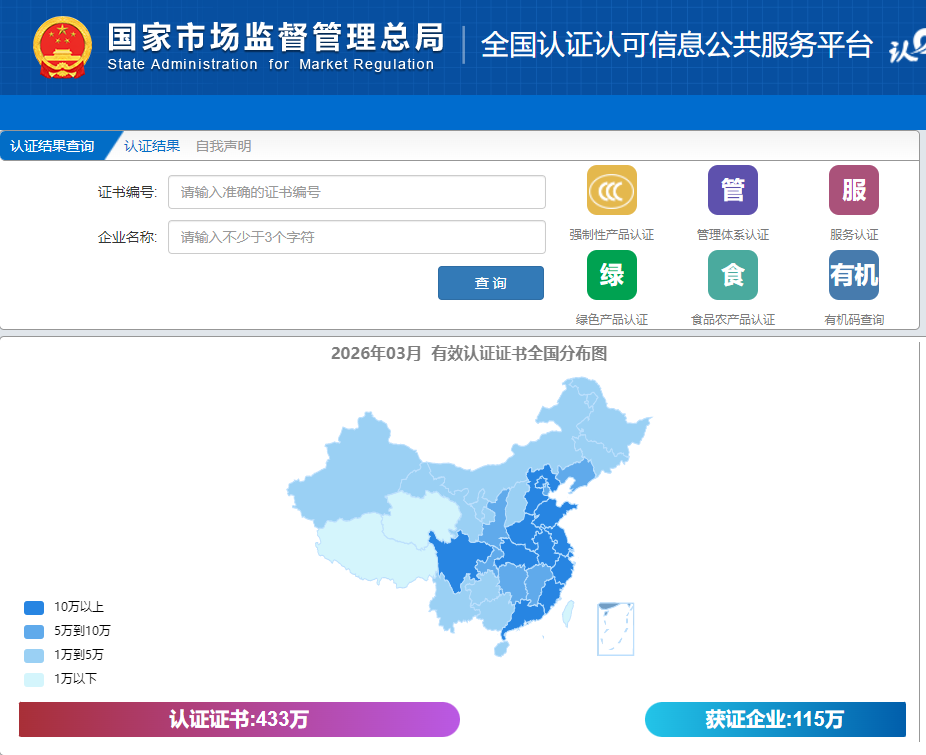
Task: Click the purple management system certification icon
Action: (732, 190)
